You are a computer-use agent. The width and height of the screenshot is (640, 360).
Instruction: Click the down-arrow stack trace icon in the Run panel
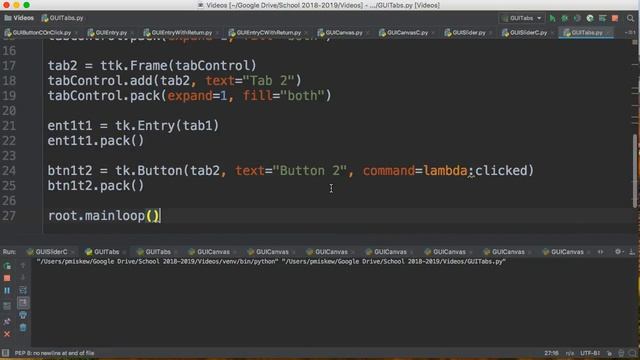[23, 278]
